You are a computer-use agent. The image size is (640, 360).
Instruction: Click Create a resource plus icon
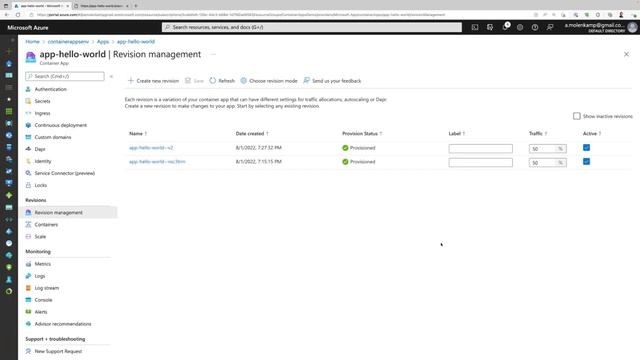[9, 51]
